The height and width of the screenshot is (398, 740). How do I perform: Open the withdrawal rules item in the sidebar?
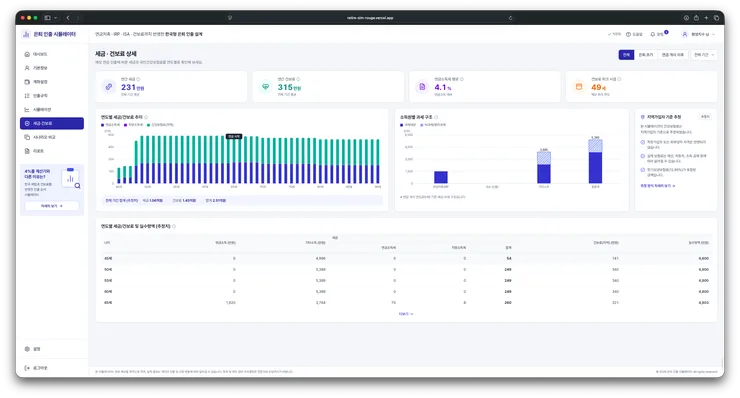point(51,96)
